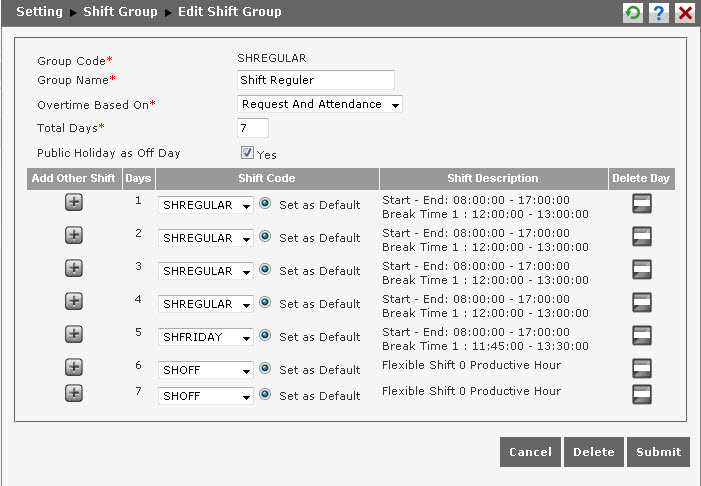
Task: Open shift code dropdown for day 4
Action: click(x=206, y=304)
